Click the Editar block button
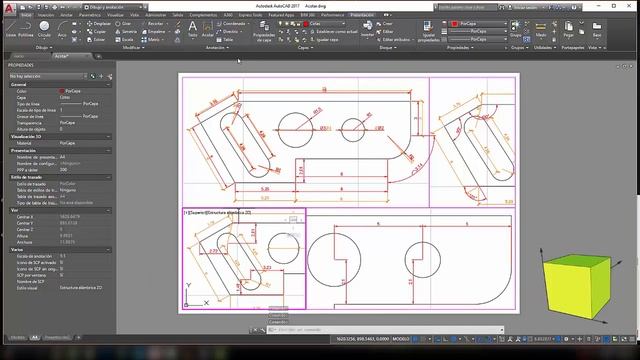640x360 pixels. pos(384,31)
